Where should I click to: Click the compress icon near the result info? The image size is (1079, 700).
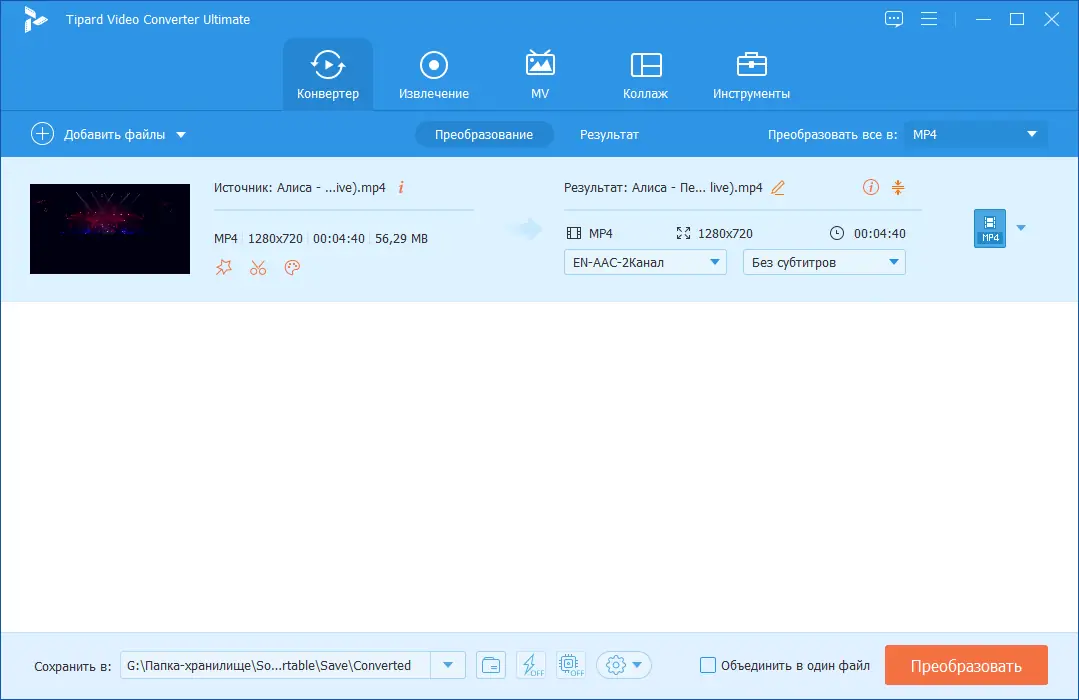pyautogui.click(x=897, y=187)
